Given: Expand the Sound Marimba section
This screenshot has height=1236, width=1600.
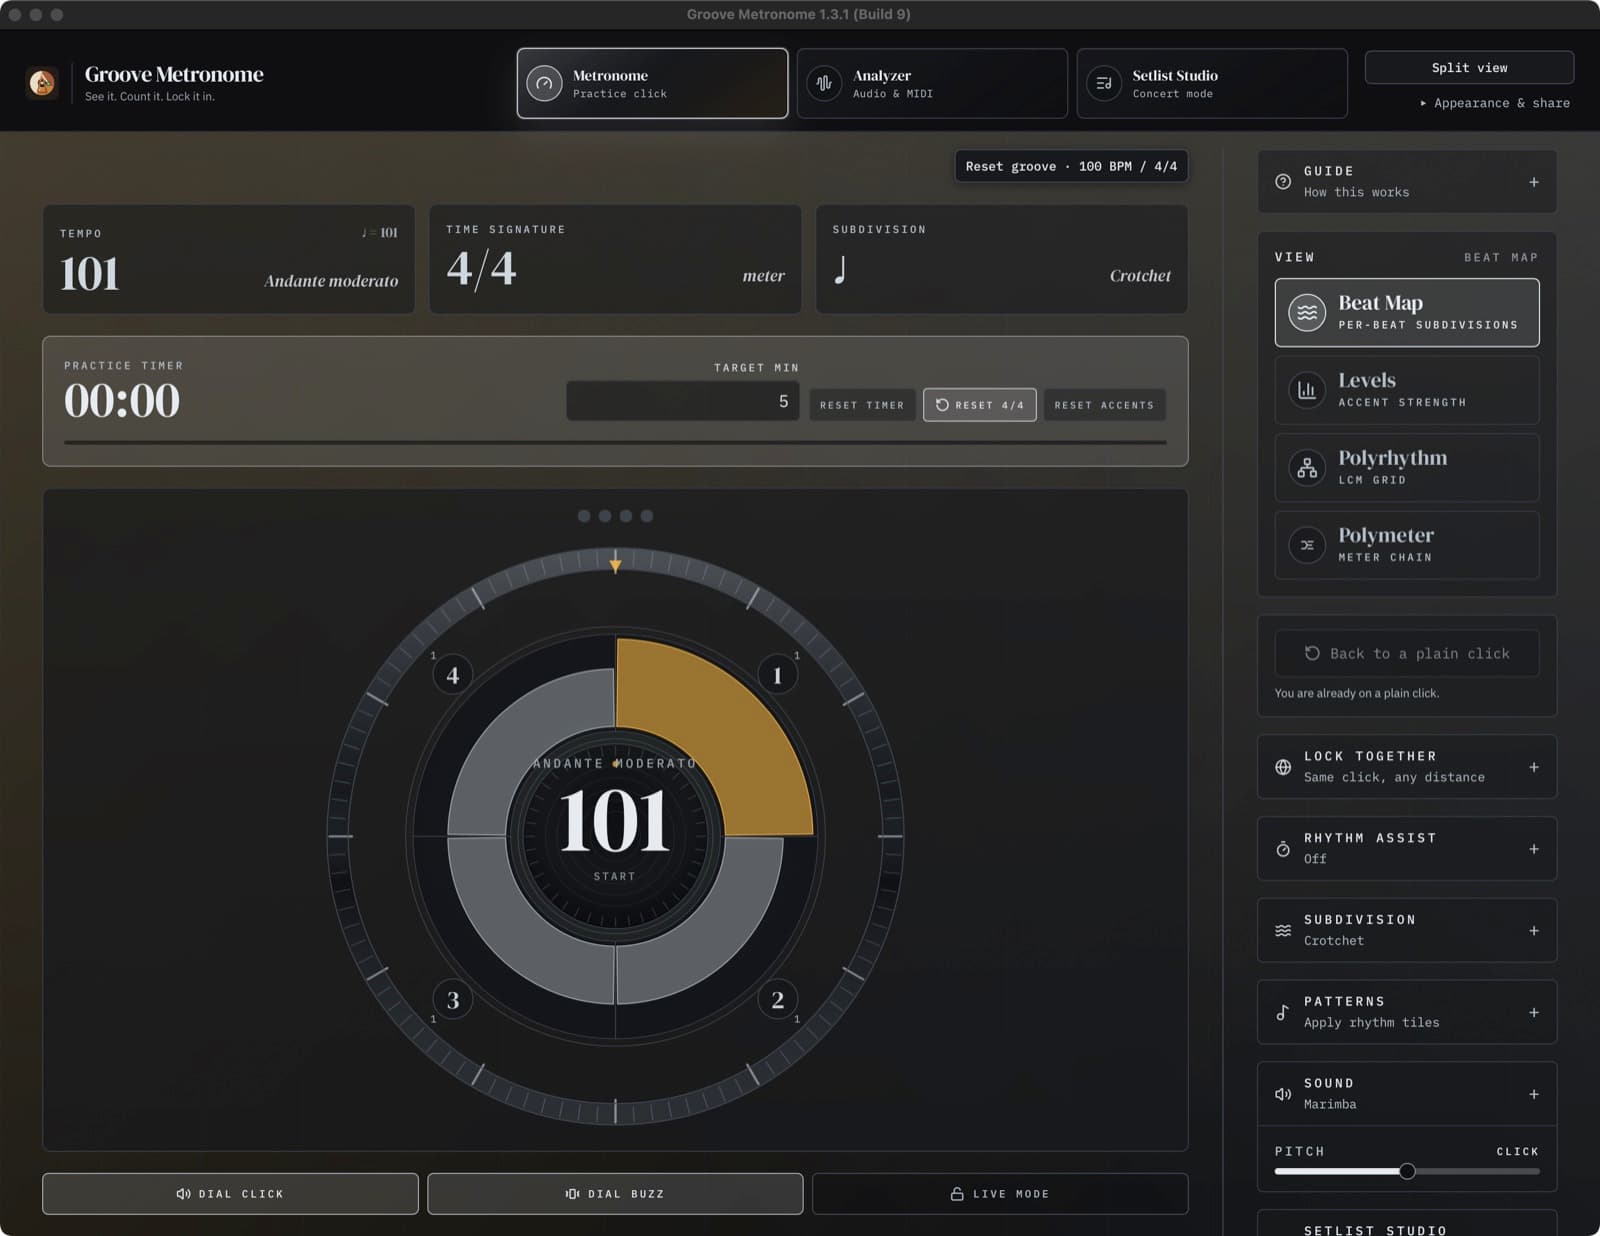Looking at the screenshot, I should (x=1407, y=1094).
